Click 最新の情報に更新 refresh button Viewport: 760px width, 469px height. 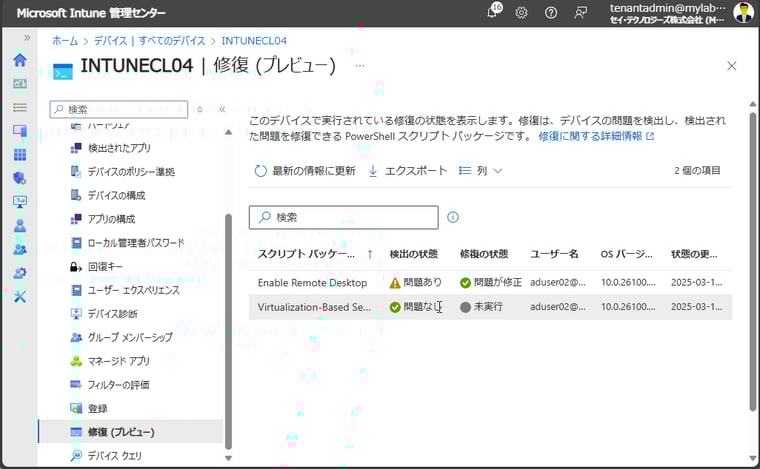[x=305, y=171]
